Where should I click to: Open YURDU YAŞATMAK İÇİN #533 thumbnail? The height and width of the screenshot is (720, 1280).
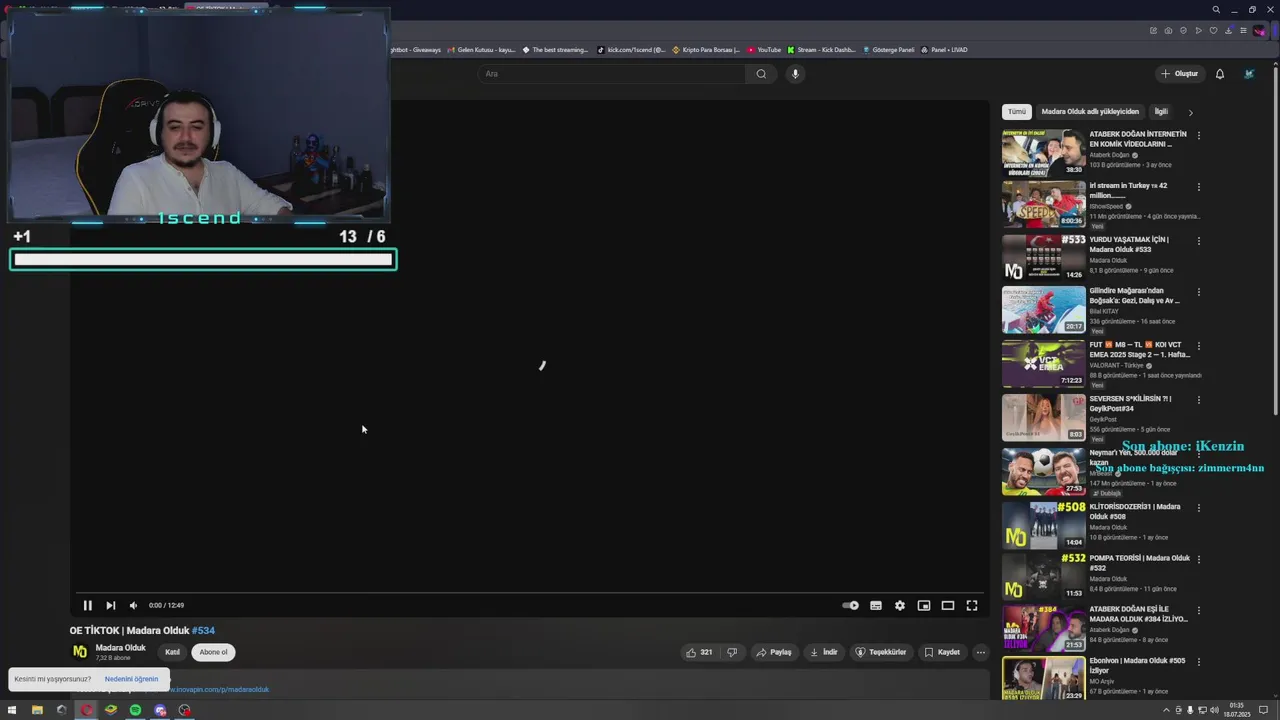[x=1044, y=258]
